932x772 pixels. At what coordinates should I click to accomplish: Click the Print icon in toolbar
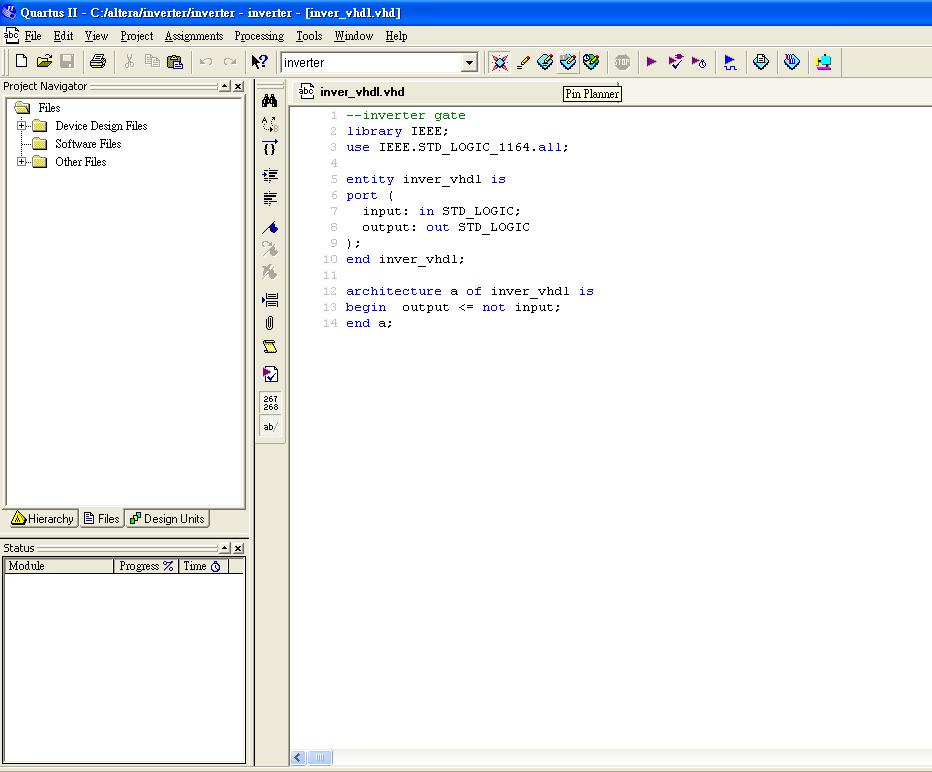pyautogui.click(x=98, y=62)
